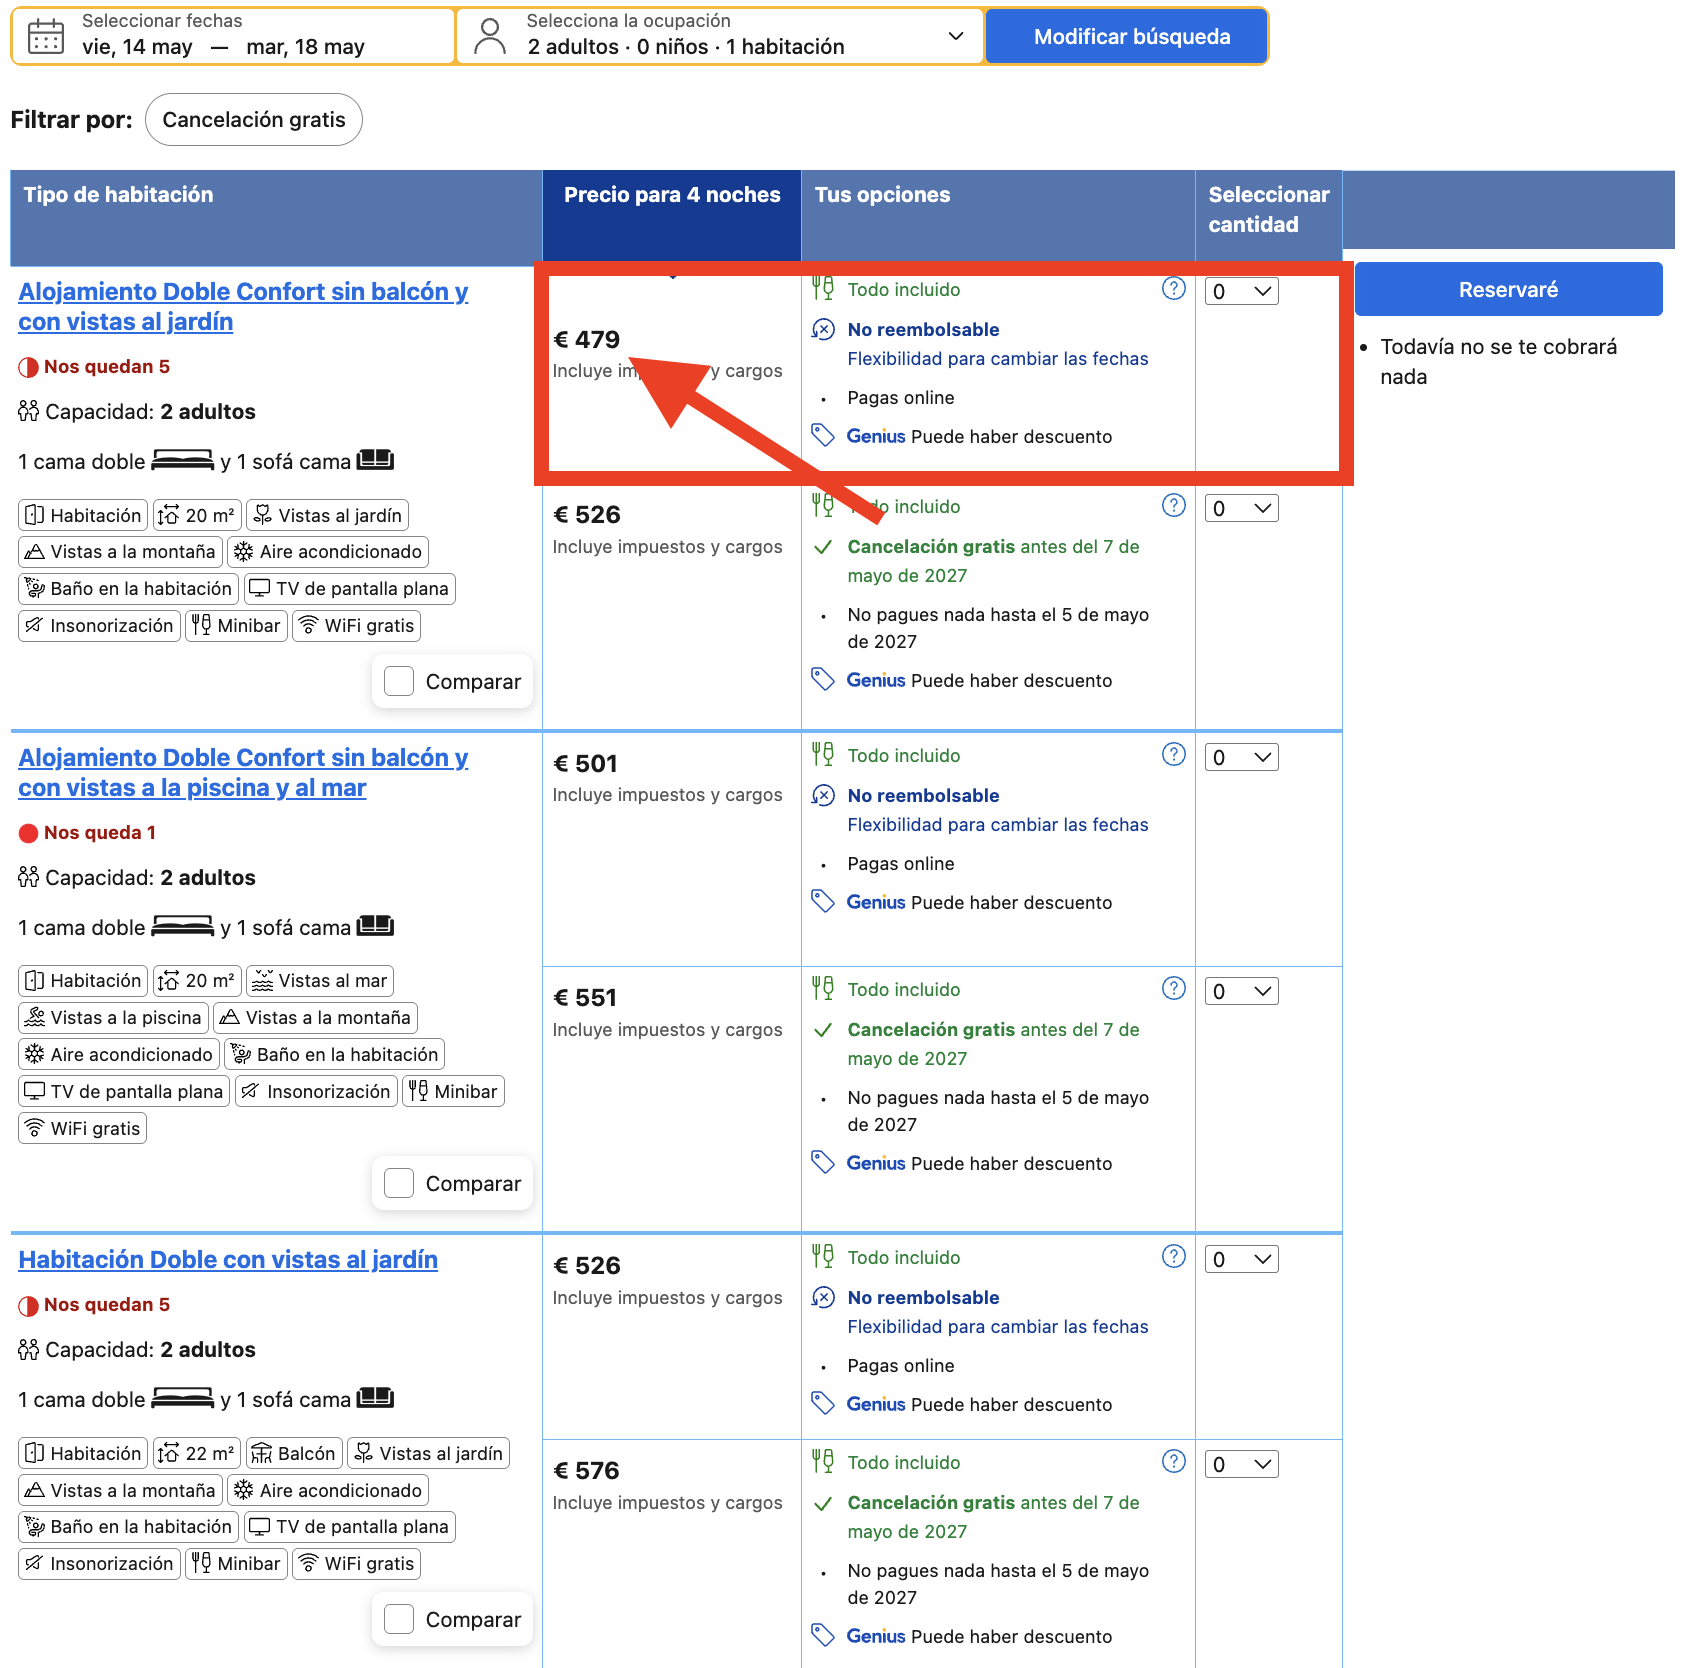Toggle the Cancelación gratis filter
This screenshot has width=1692, height=1668.
[254, 120]
